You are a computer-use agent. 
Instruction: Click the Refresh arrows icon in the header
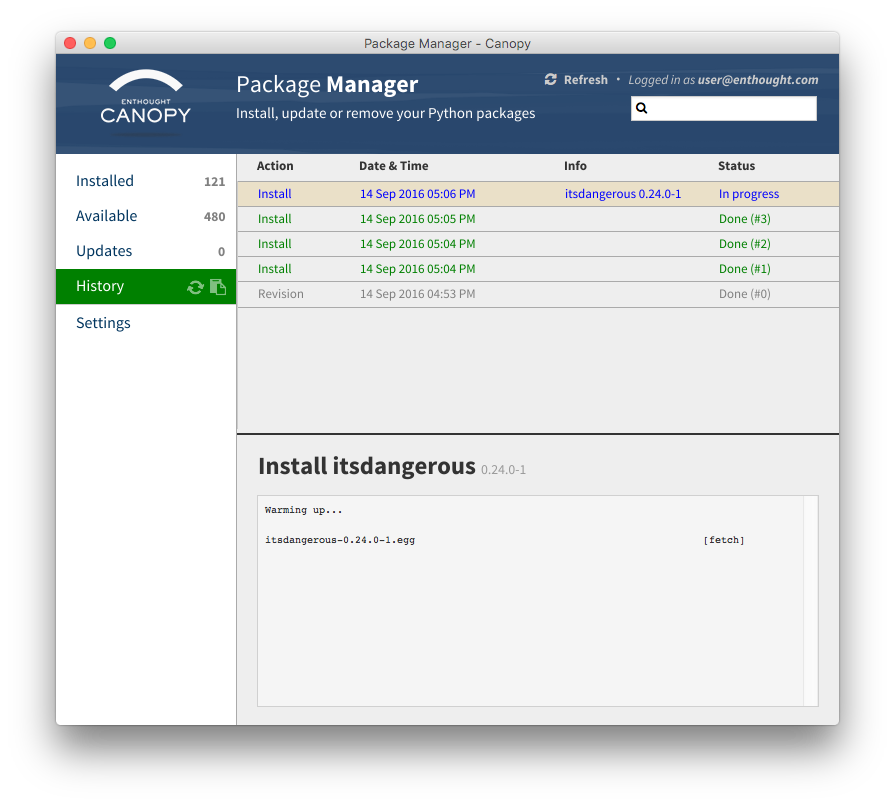pos(550,80)
